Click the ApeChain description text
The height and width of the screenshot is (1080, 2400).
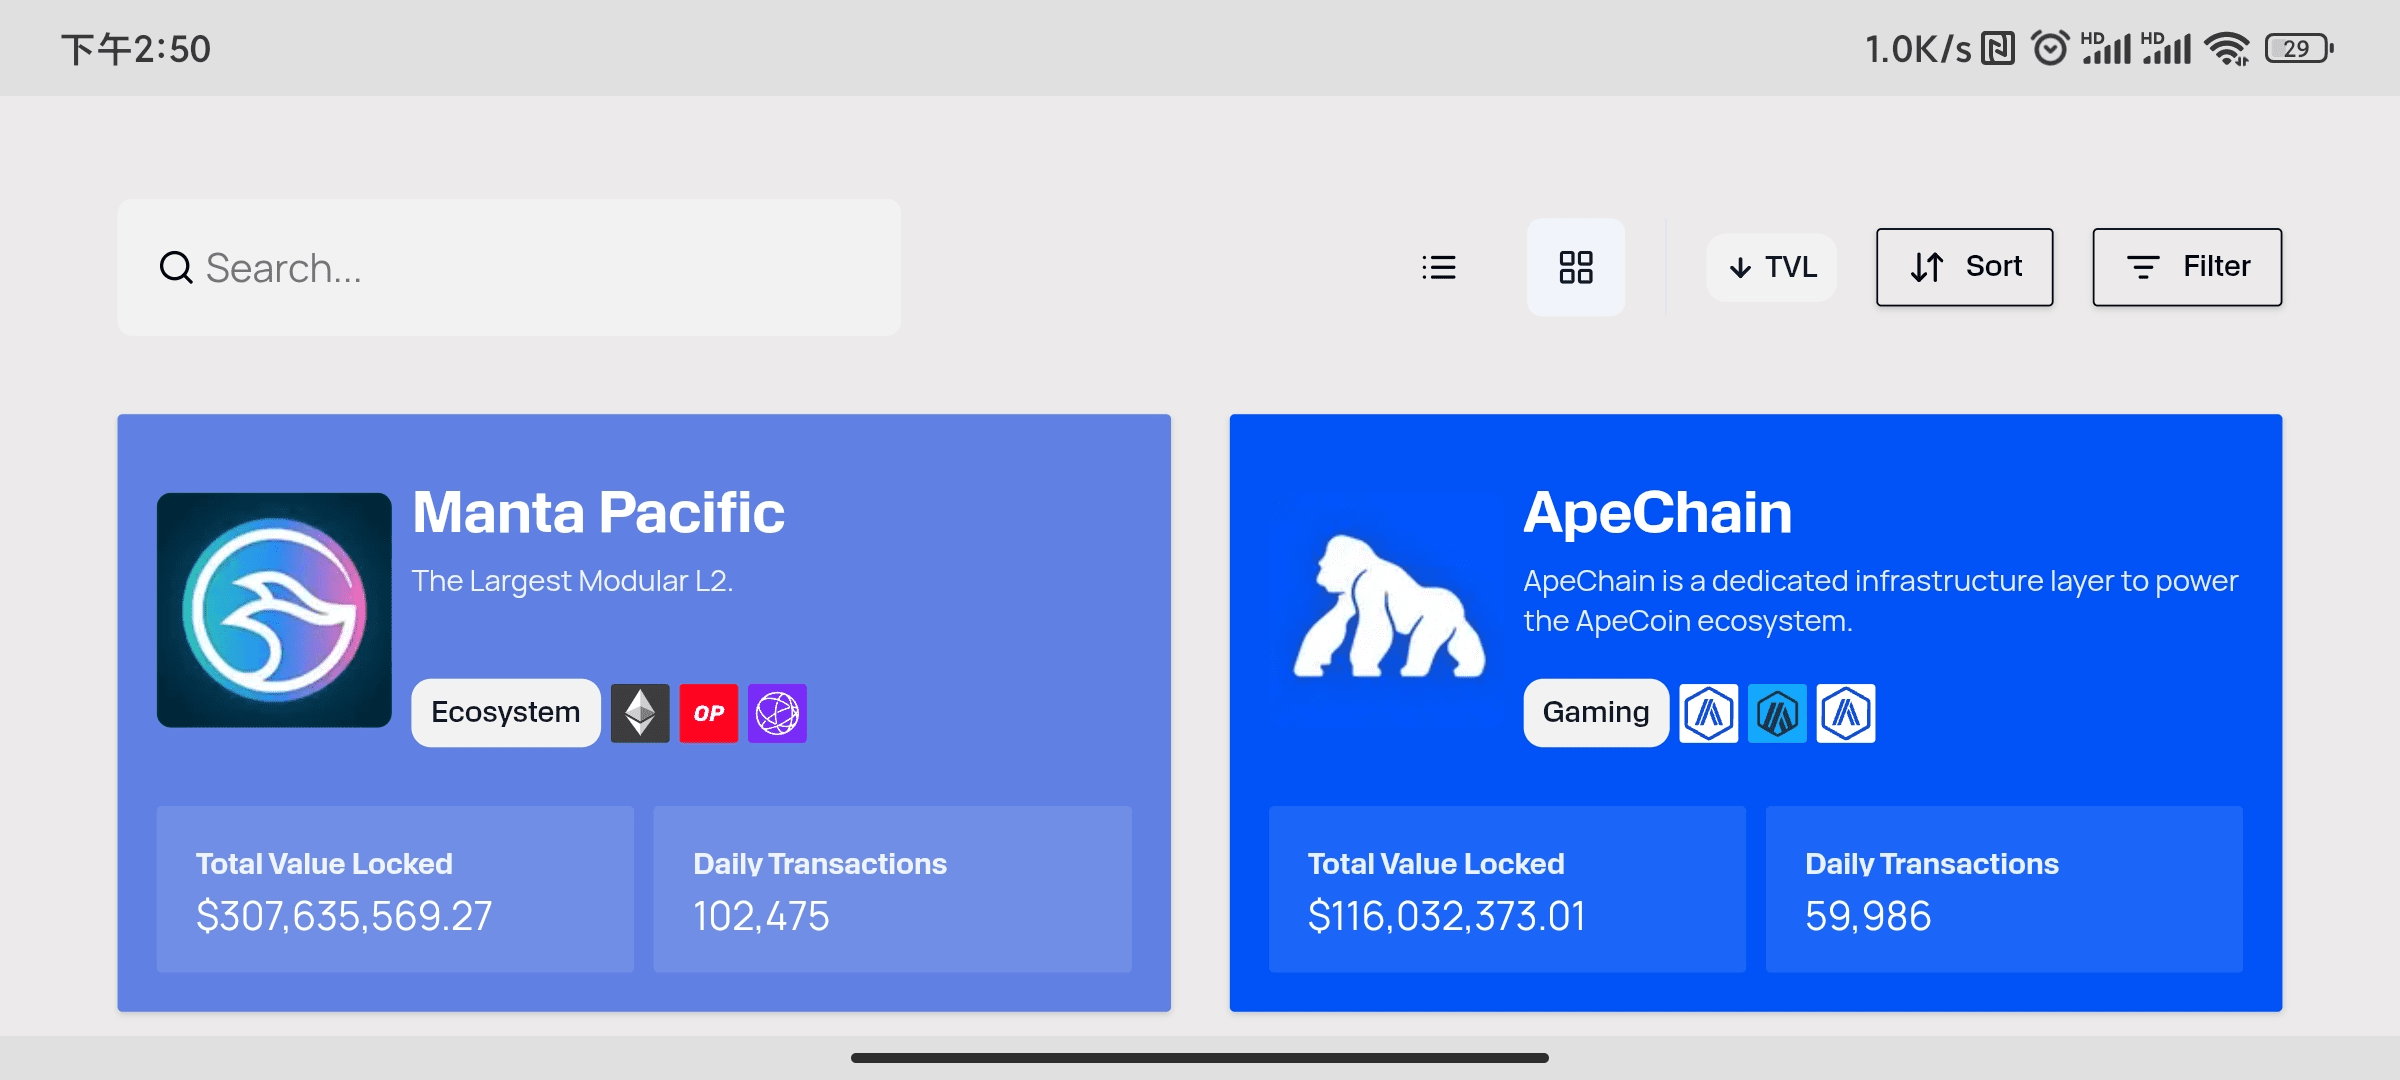(1880, 601)
